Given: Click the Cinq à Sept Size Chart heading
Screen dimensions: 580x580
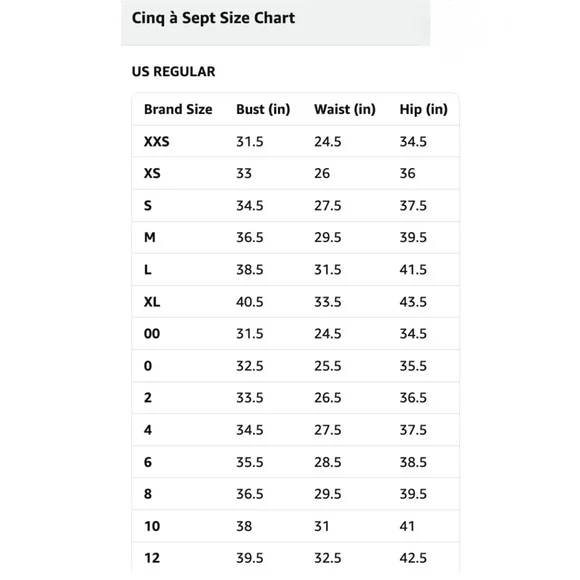Looking at the screenshot, I should pyautogui.click(x=213, y=18).
